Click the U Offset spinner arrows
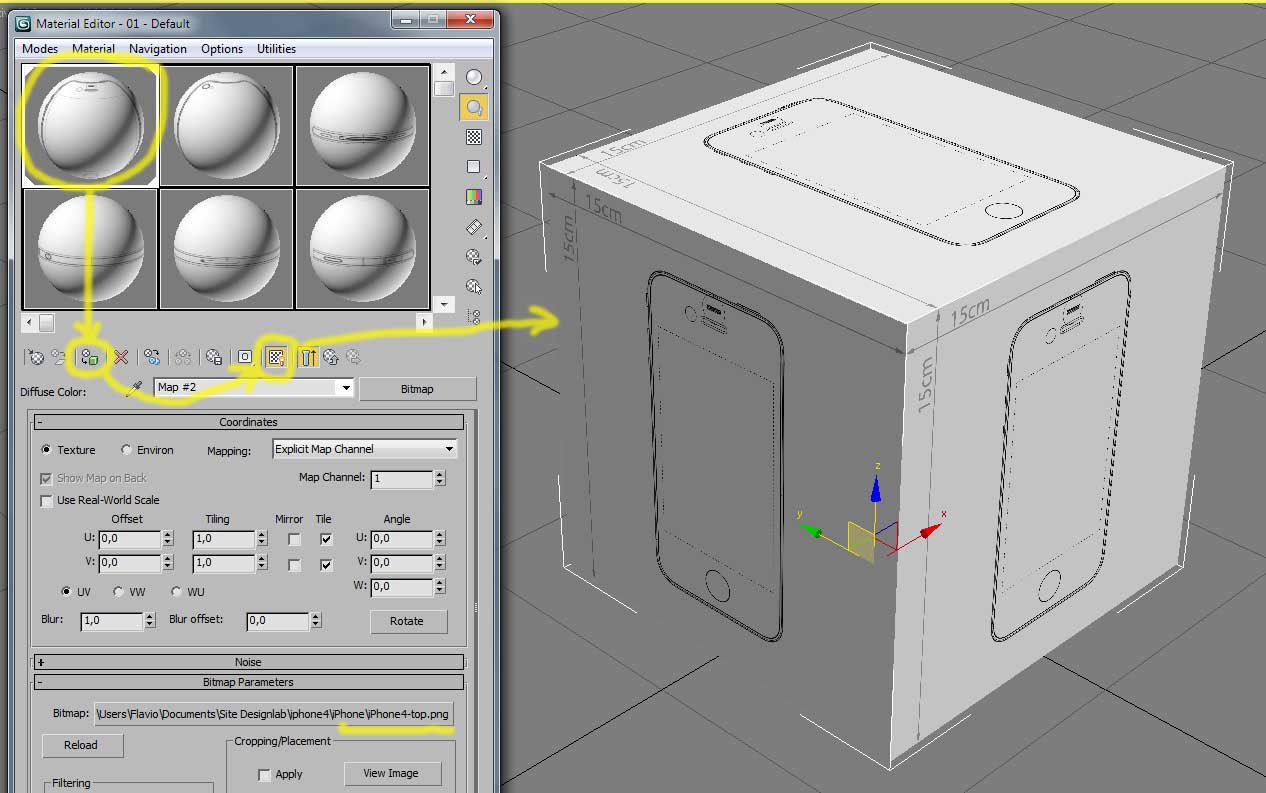 coord(168,538)
